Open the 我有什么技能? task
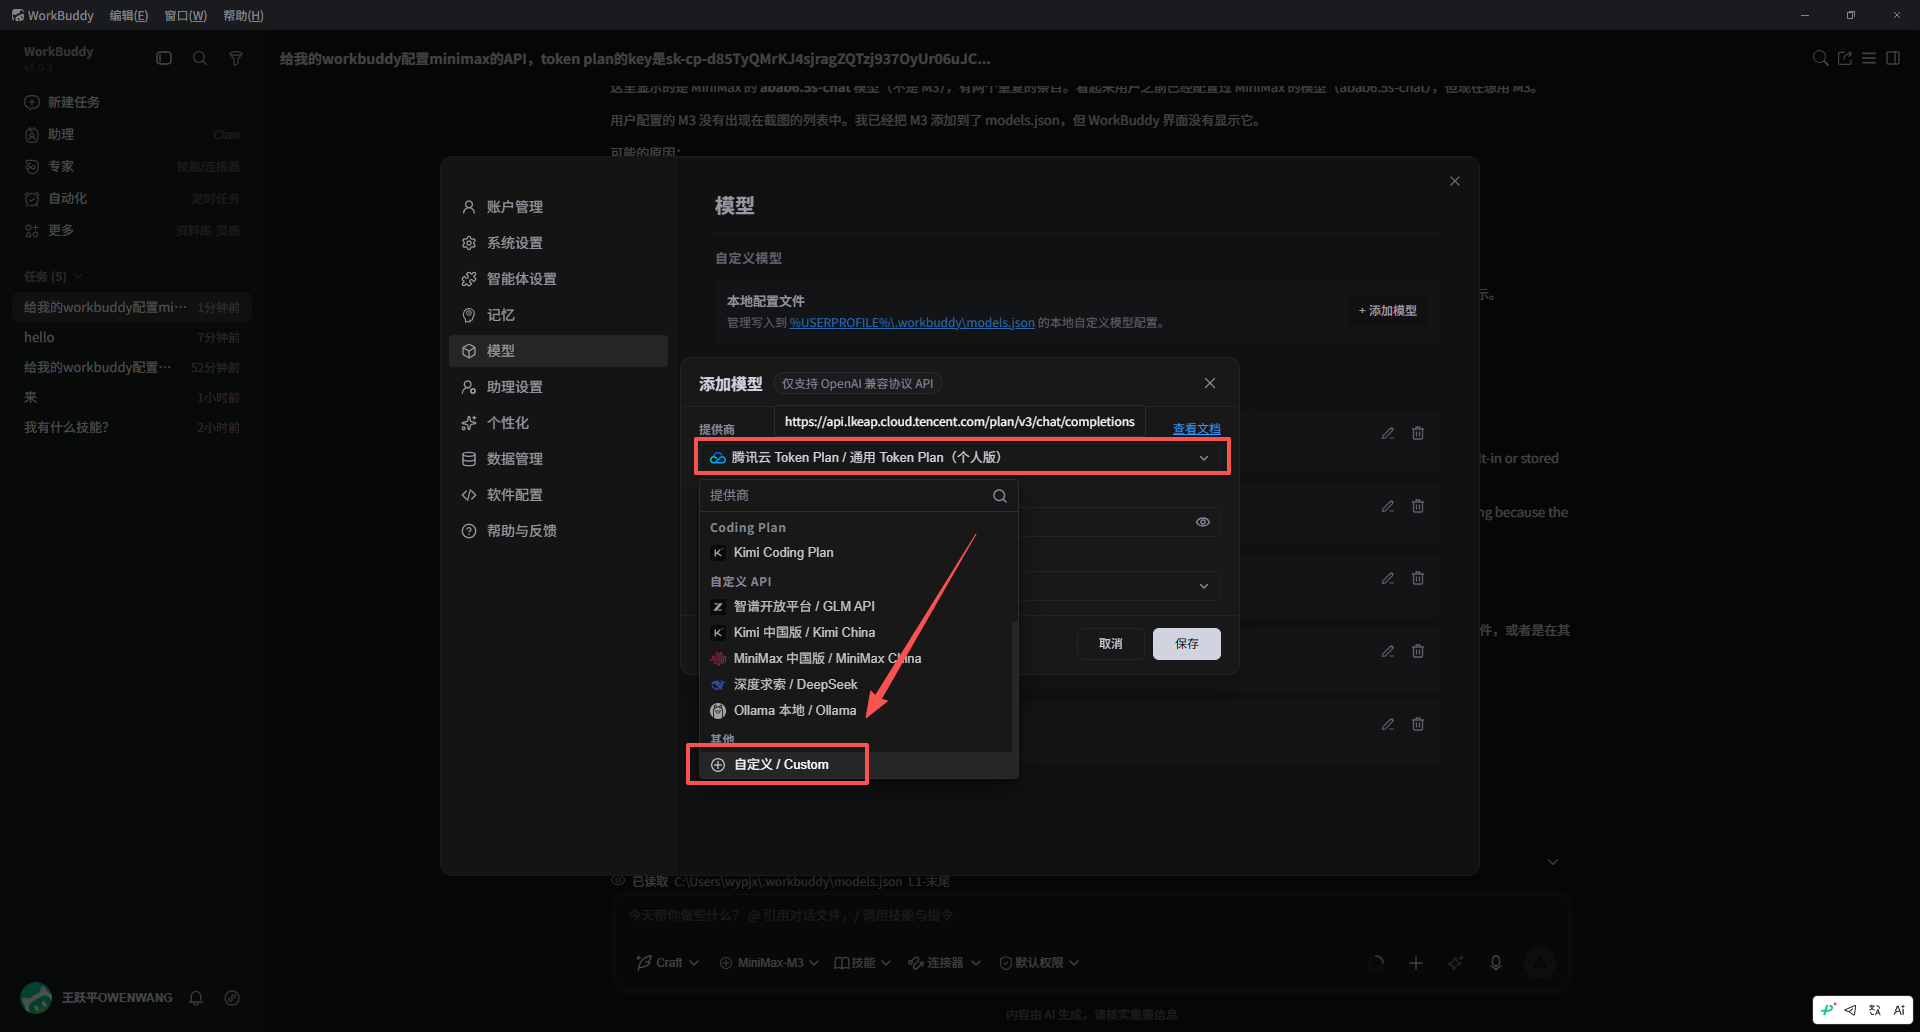Screen dimensions: 1920x1032 pos(132,427)
